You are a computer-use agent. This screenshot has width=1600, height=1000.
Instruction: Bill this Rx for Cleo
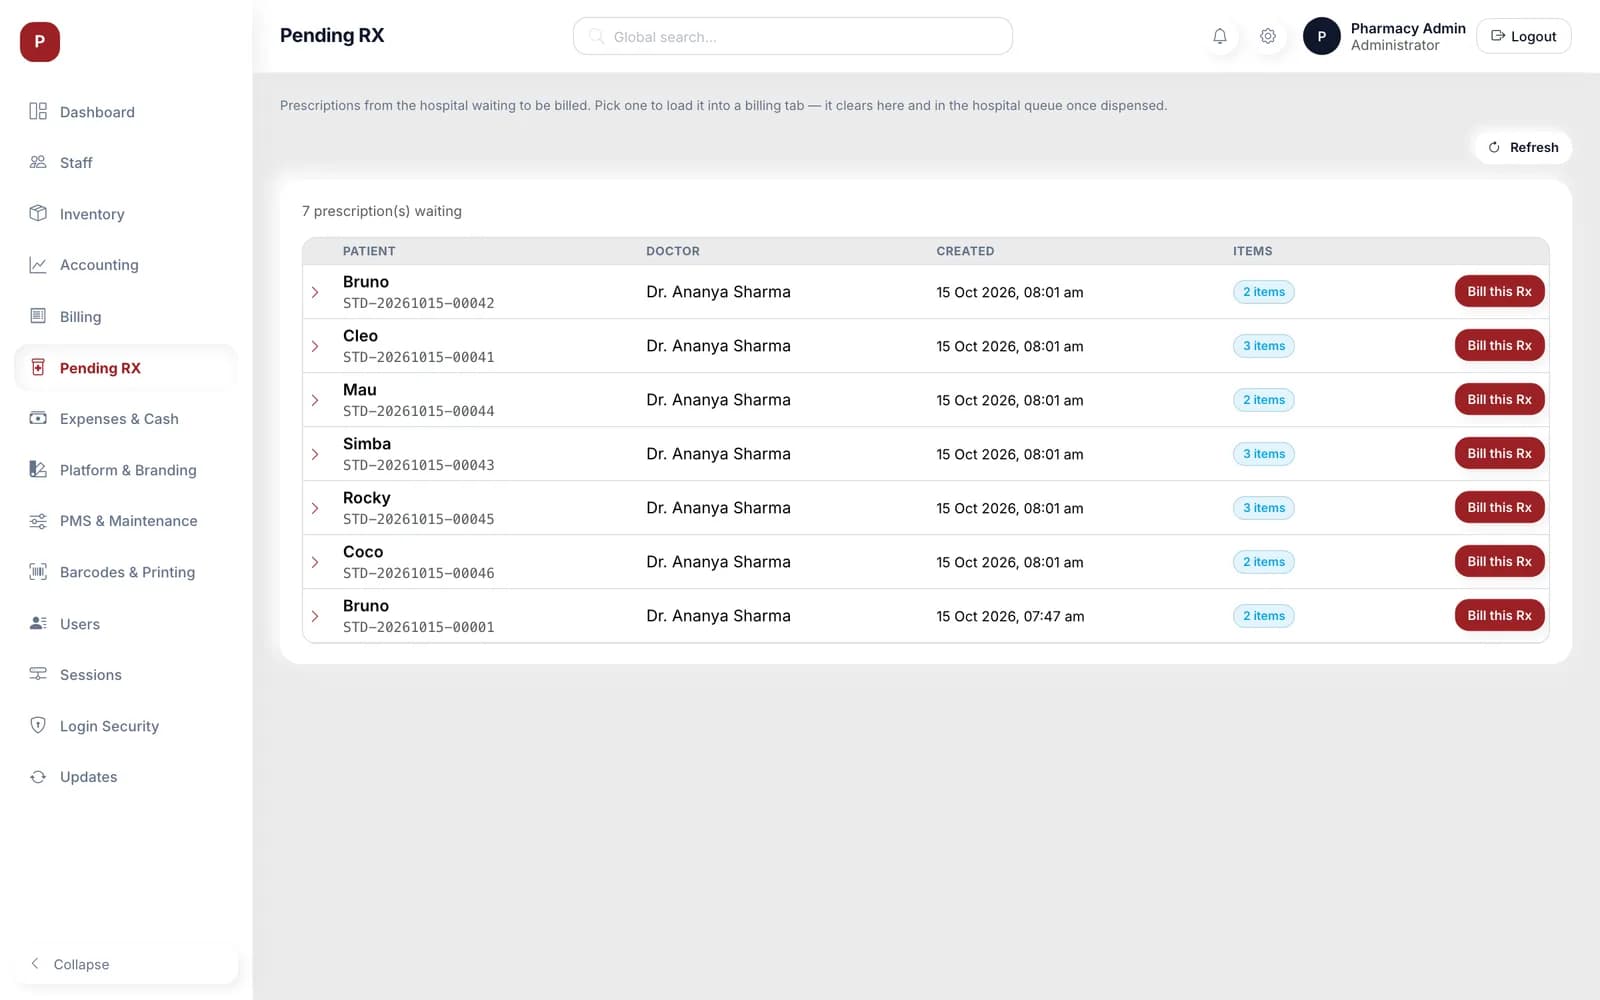[x=1499, y=346]
